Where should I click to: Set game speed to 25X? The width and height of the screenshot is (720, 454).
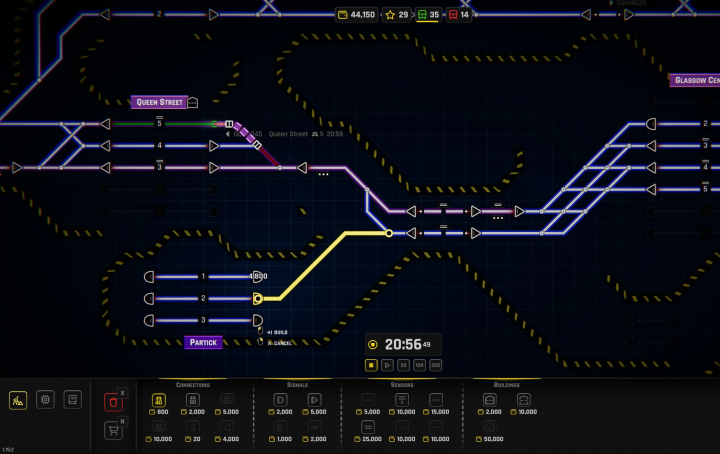point(435,365)
